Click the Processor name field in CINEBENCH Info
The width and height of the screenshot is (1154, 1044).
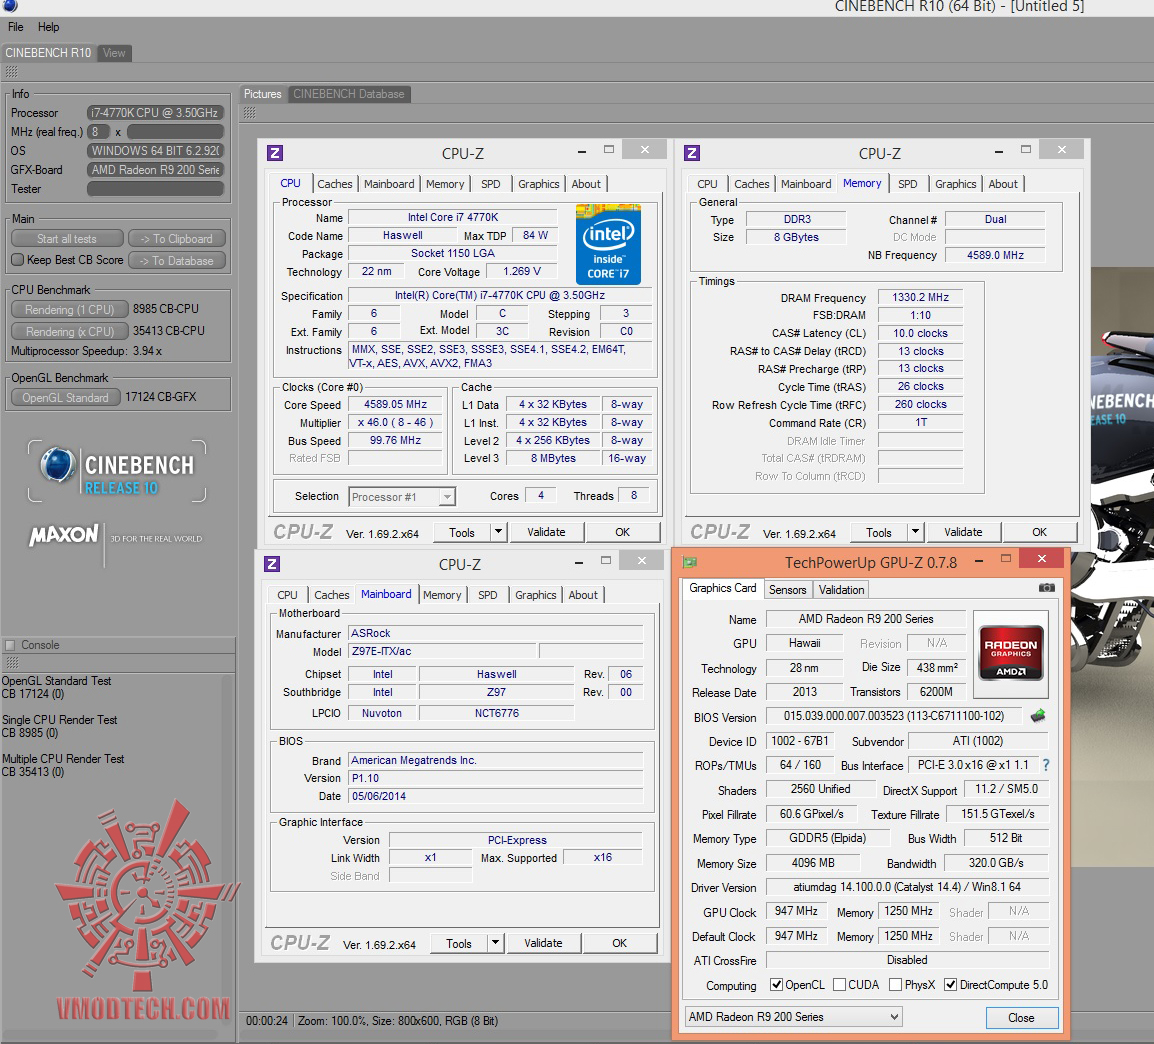pyautogui.click(x=155, y=113)
